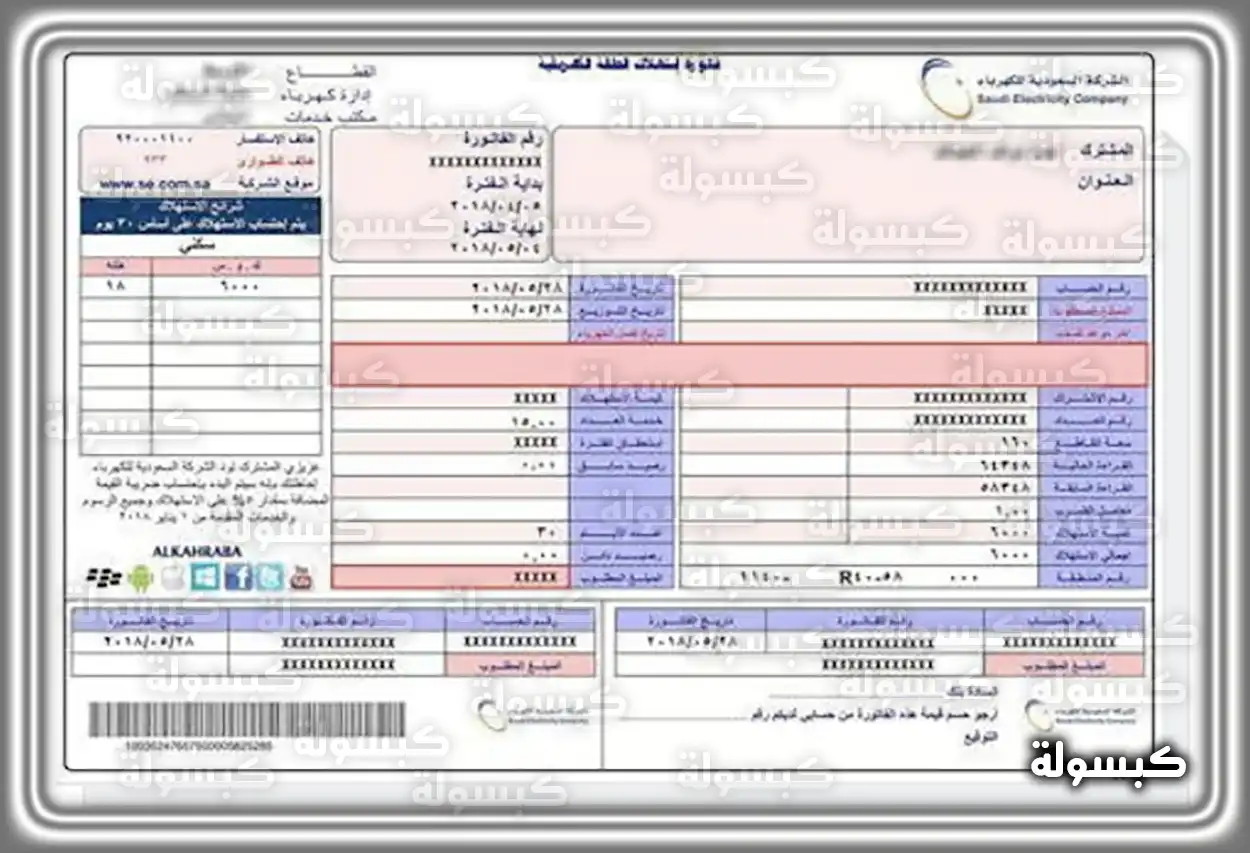Click the barcode at bottom left
Viewport: 1250px width, 853px height.
(x=247, y=720)
